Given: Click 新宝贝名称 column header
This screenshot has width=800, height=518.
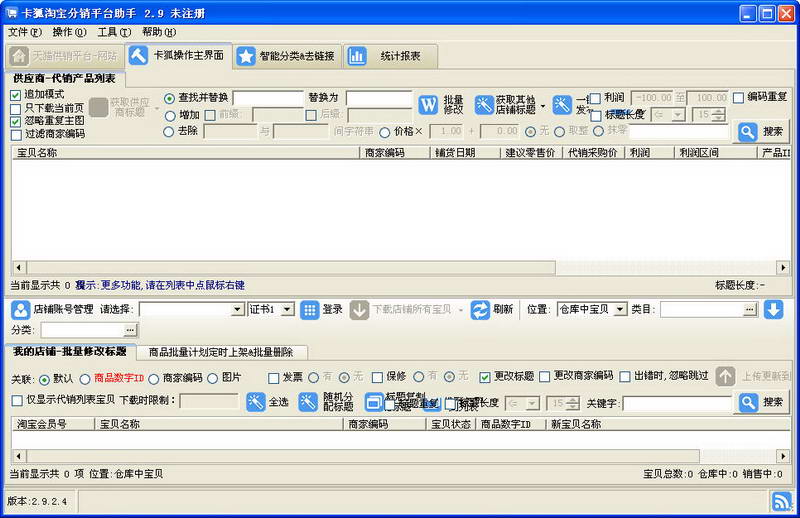Looking at the screenshot, I should point(668,424).
